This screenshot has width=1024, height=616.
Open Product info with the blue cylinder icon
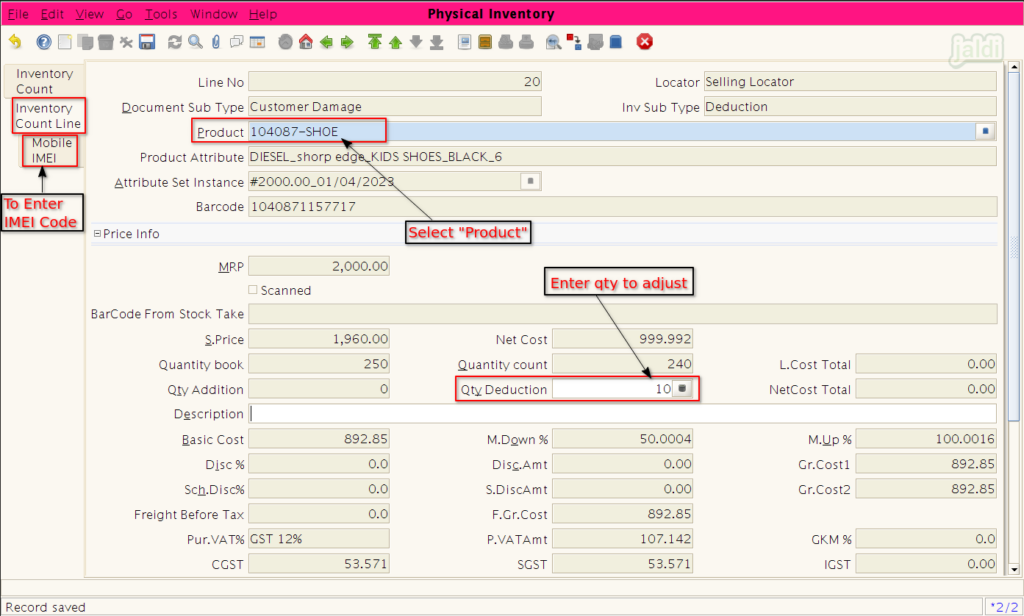(616, 42)
